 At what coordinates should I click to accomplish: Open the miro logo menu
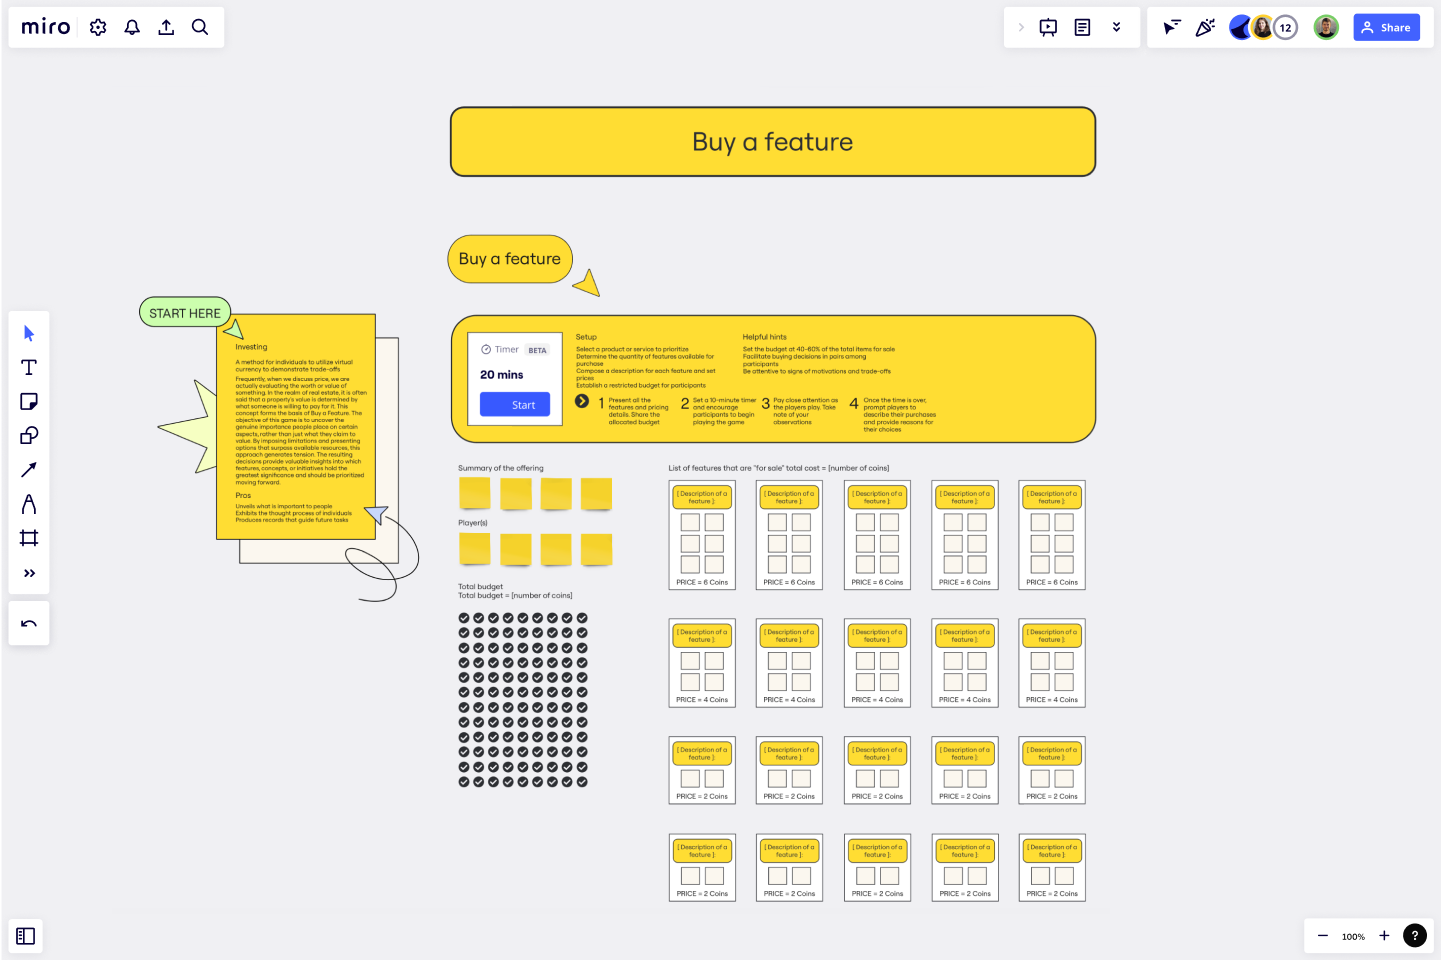coord(45,27)
